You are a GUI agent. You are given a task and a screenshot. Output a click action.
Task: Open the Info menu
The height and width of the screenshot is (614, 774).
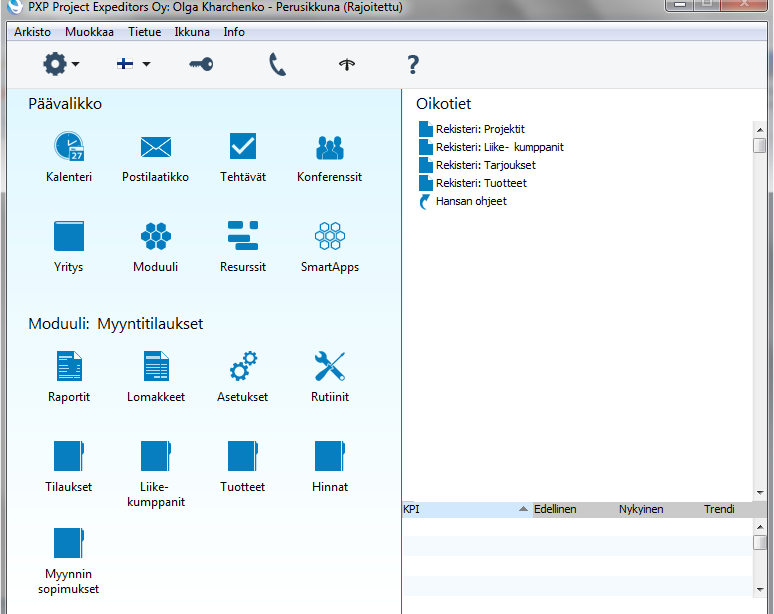(x=234, y=32)
